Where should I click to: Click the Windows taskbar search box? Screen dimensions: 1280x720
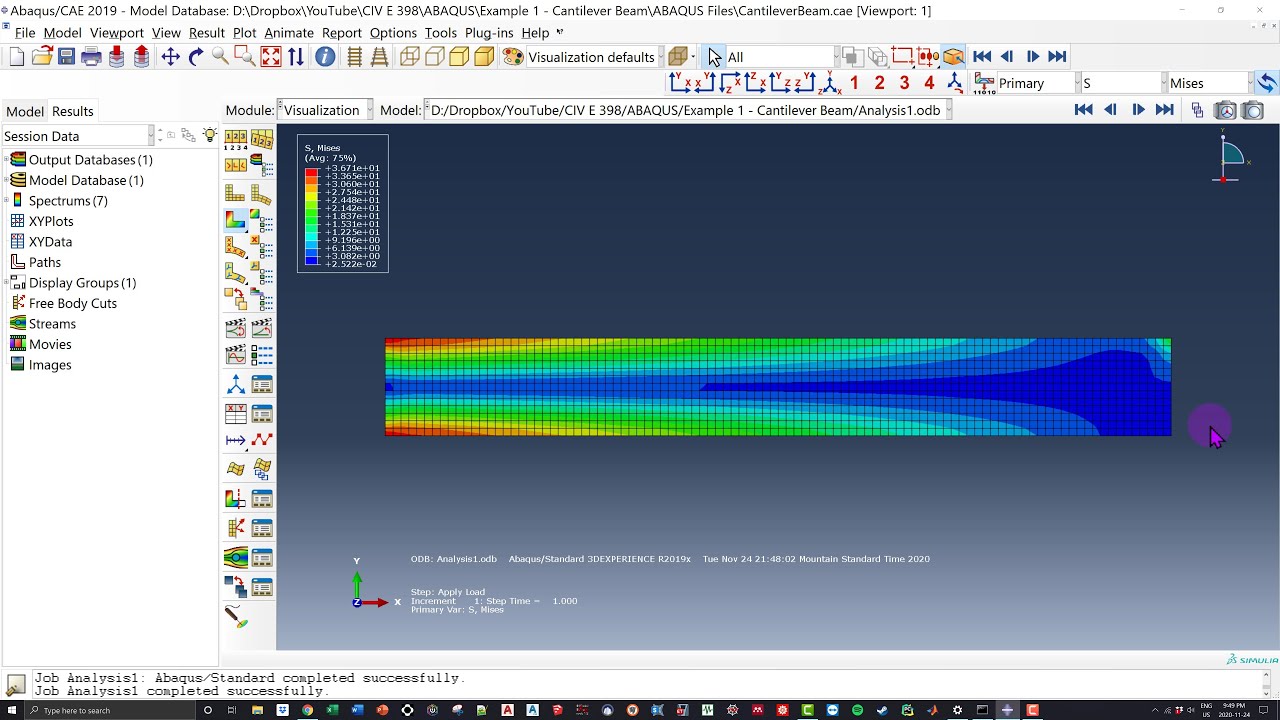110,710
